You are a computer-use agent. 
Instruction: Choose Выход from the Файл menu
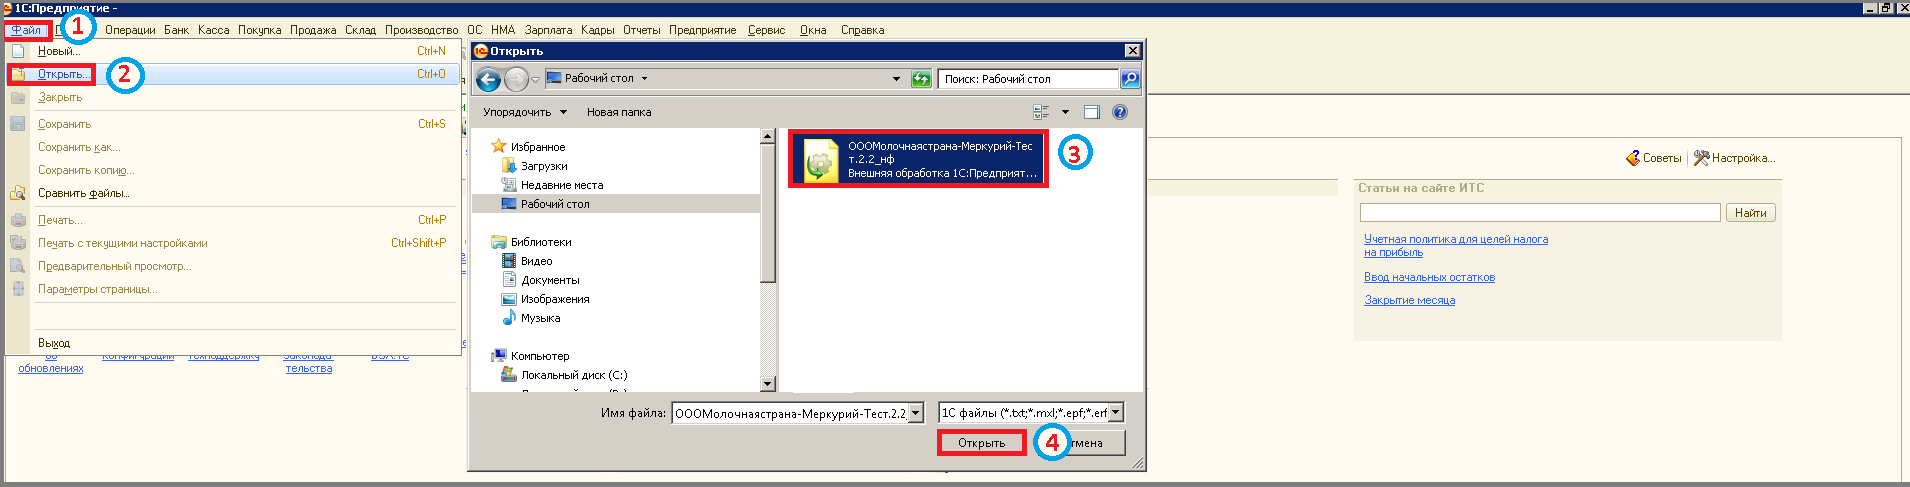point(233,343)
